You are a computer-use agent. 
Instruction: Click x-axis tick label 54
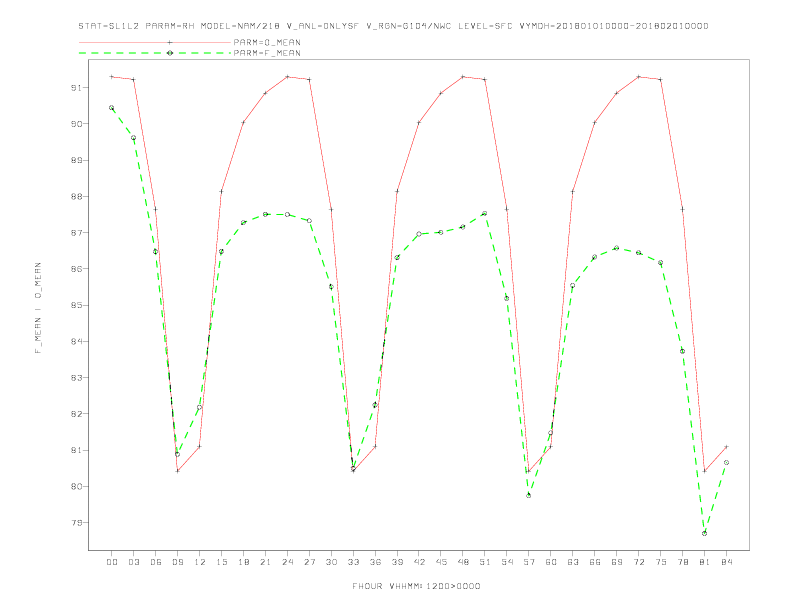tap(507, 562)
